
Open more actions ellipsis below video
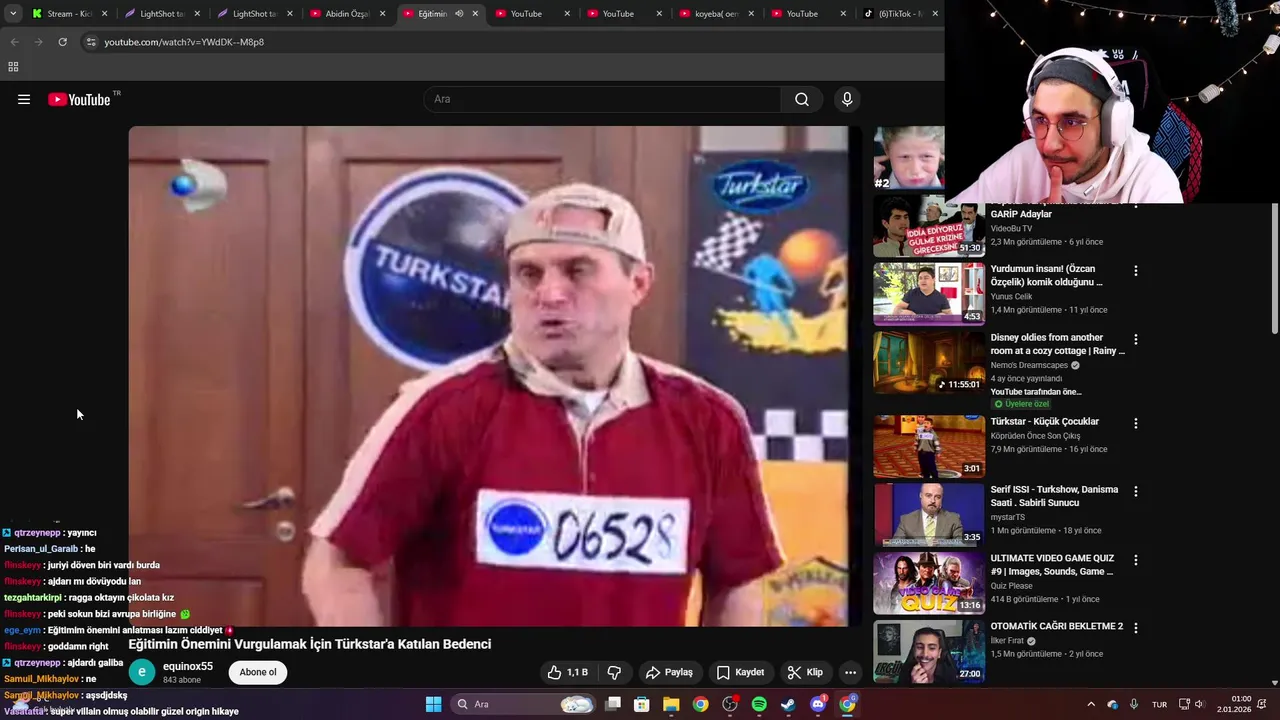tap(850, 672)
